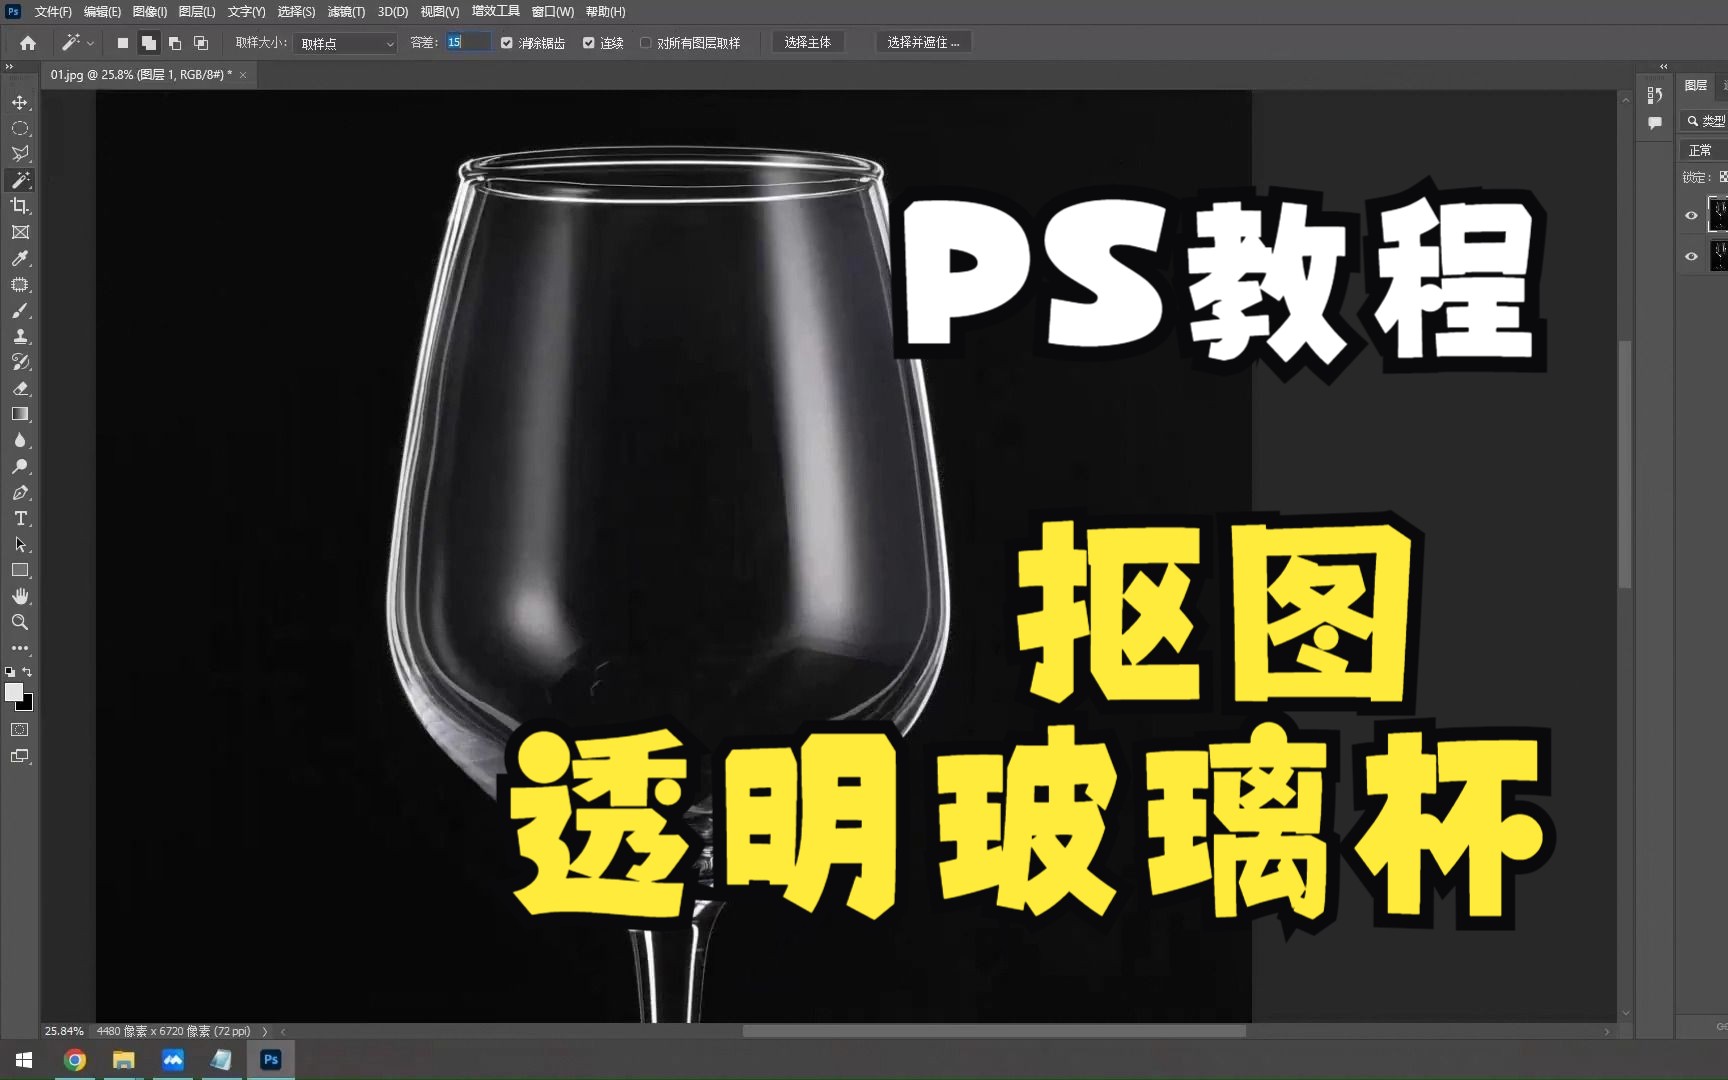The width and height of the screenshot is (1728, 1080).
Task: Select the Crop tool
Action: click(20, 206)
